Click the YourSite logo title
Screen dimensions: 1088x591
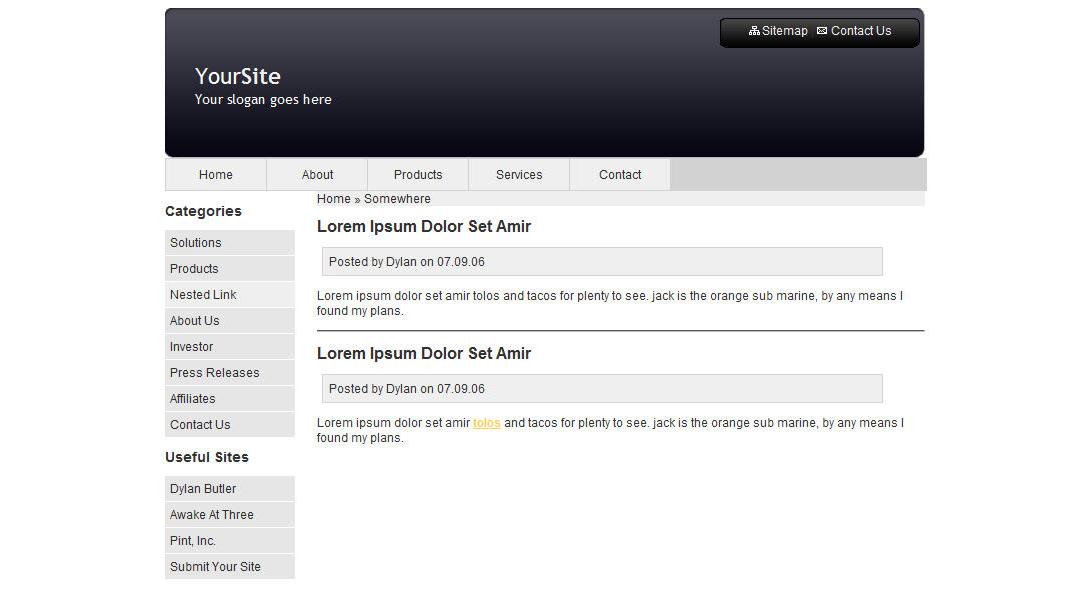pos(237,76)
